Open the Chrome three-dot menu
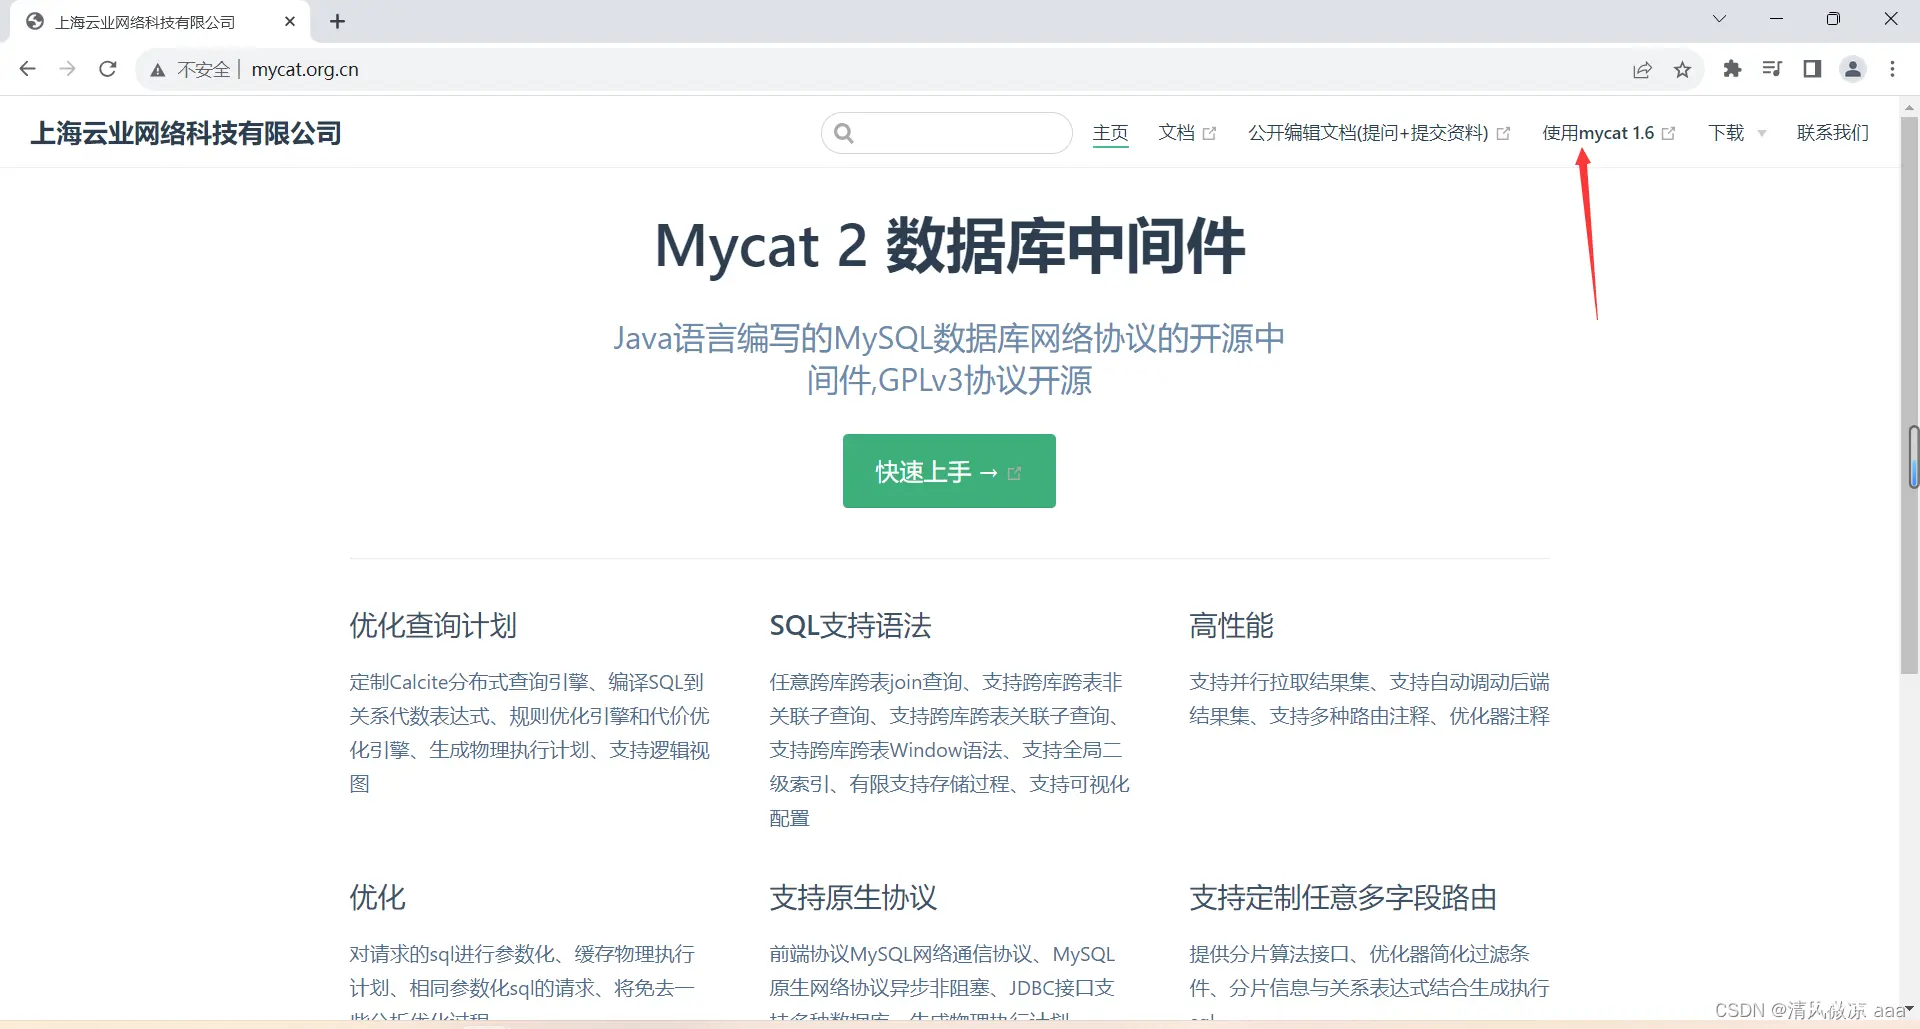This screenshot has height=1029, width=1920. pos(1892,69)
